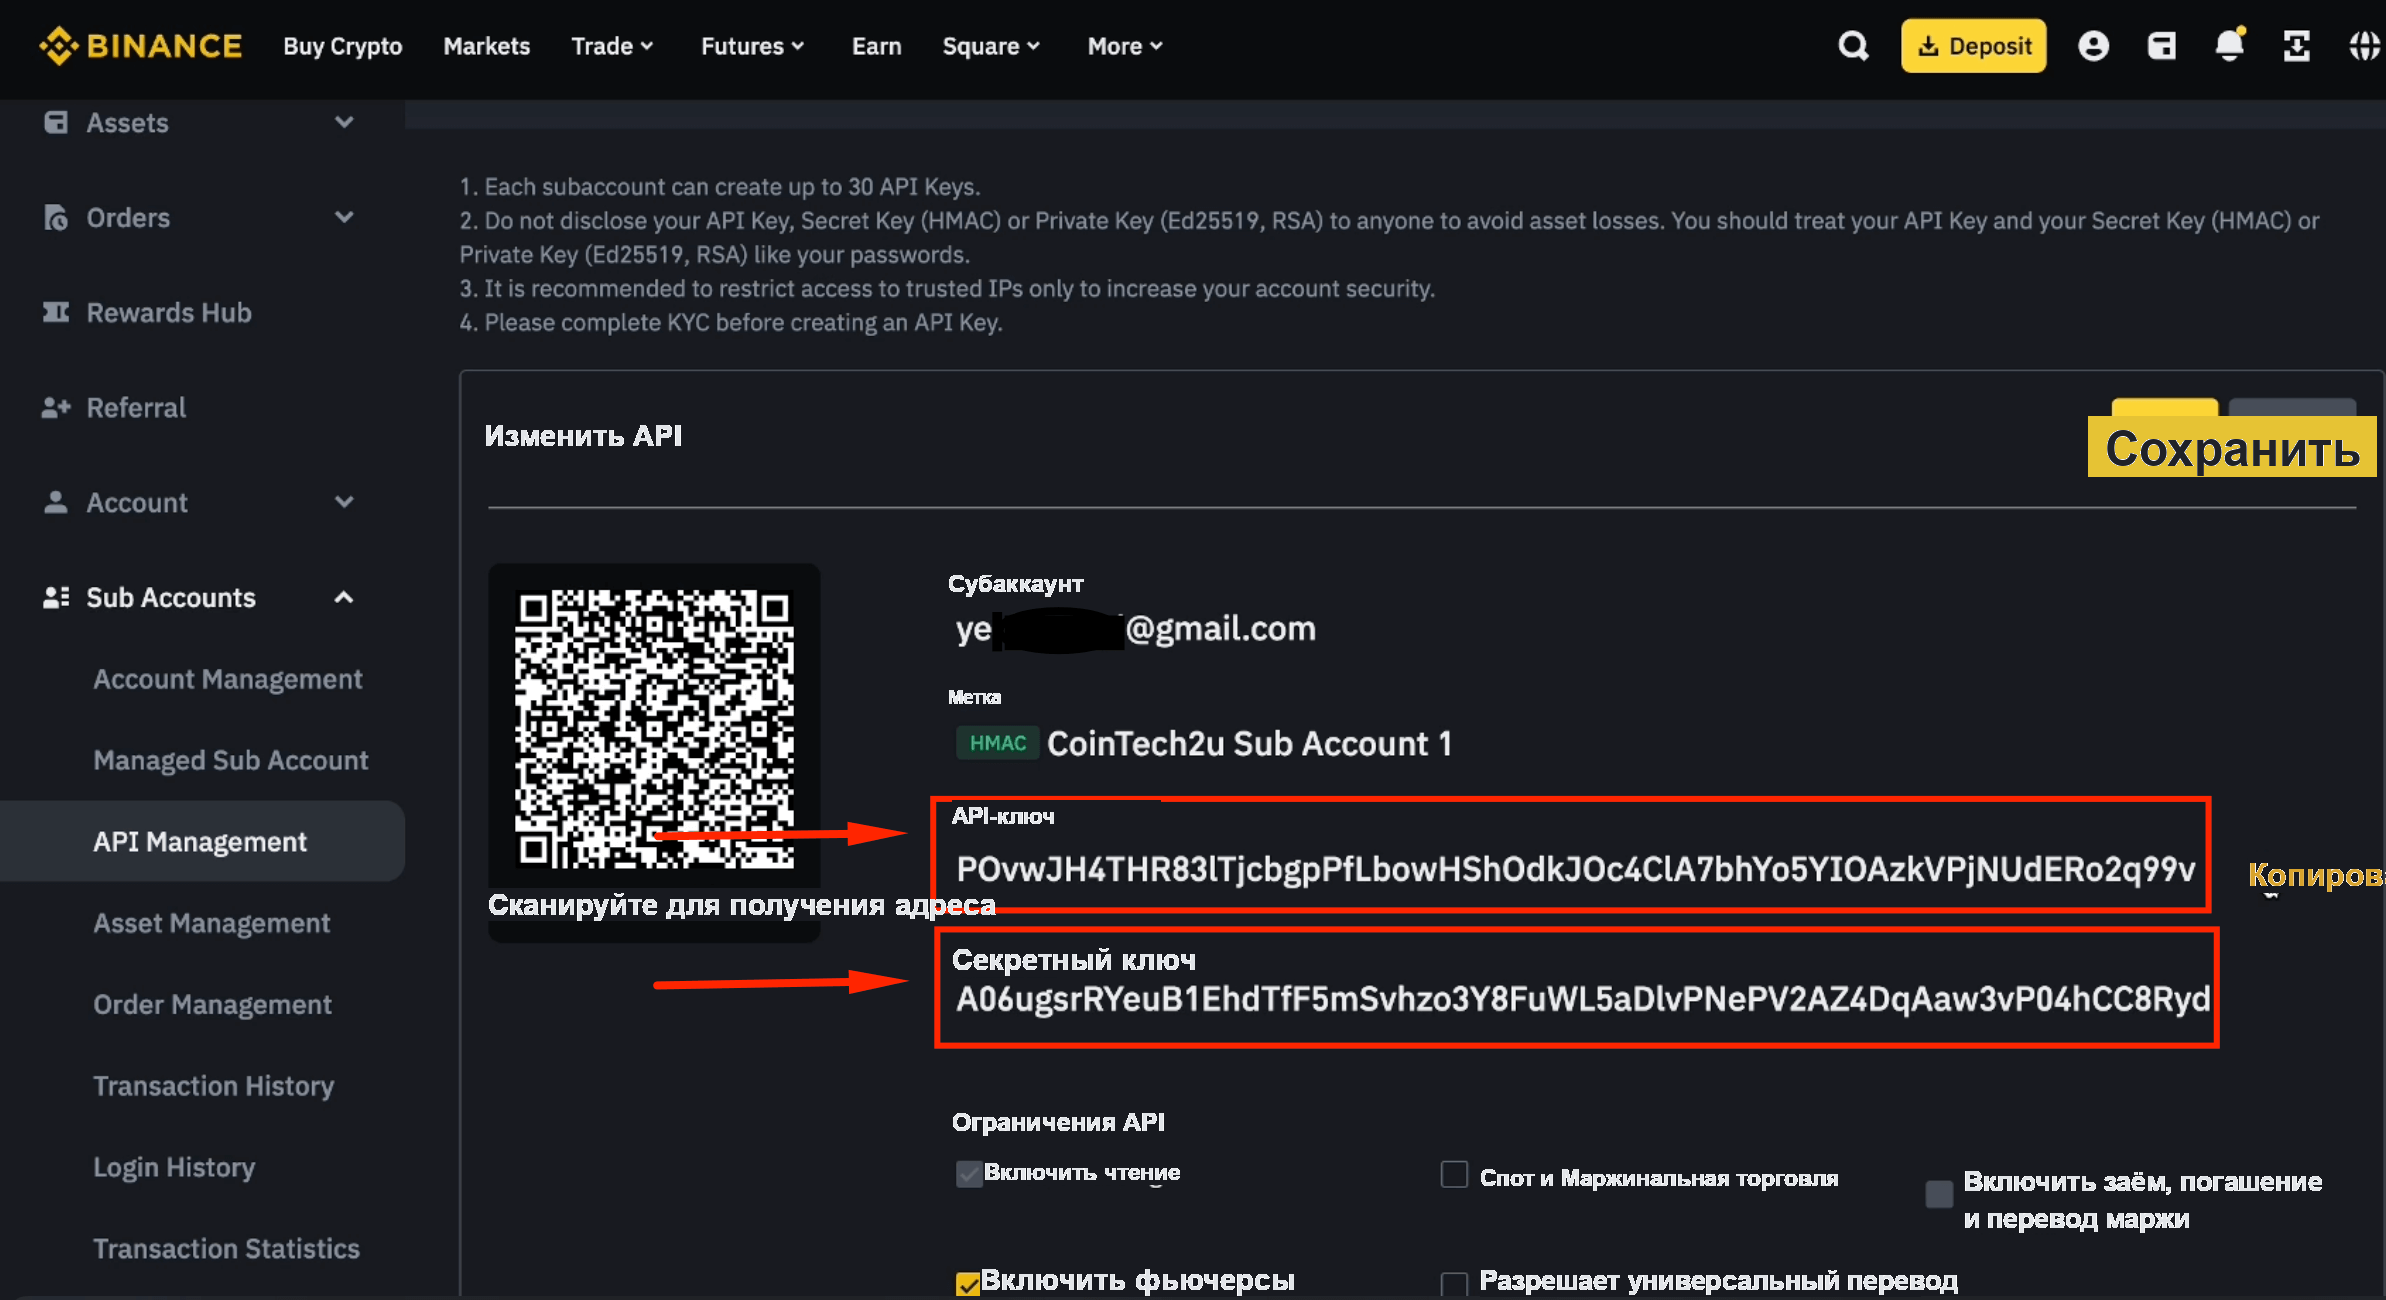Open Transaction History in sidebar
Viewport: 2386px width, 1300px height.
pyautogui.click(x=214, y=1086)
